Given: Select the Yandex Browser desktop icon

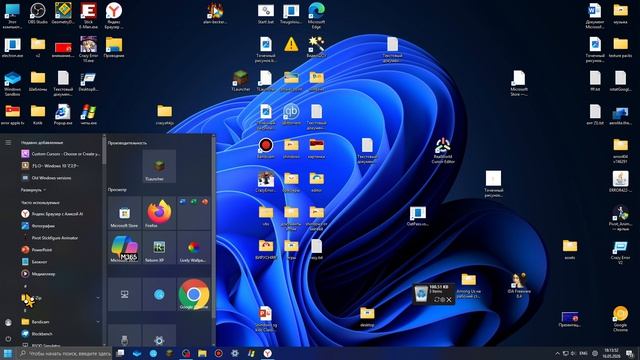Looking at the screenshot, I should pyautogui.click(x=114, y=16).
